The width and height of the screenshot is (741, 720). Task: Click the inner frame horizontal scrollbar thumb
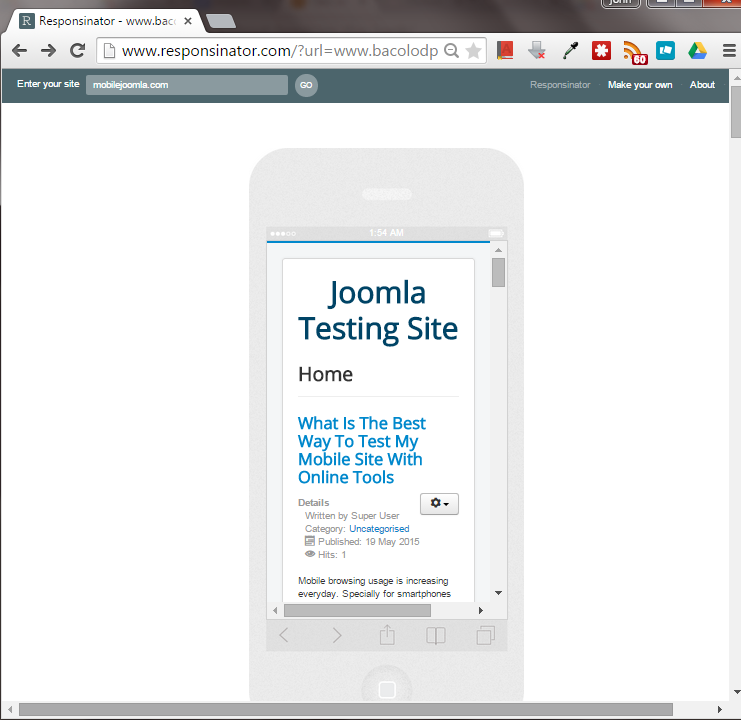[x=357, y=610]
